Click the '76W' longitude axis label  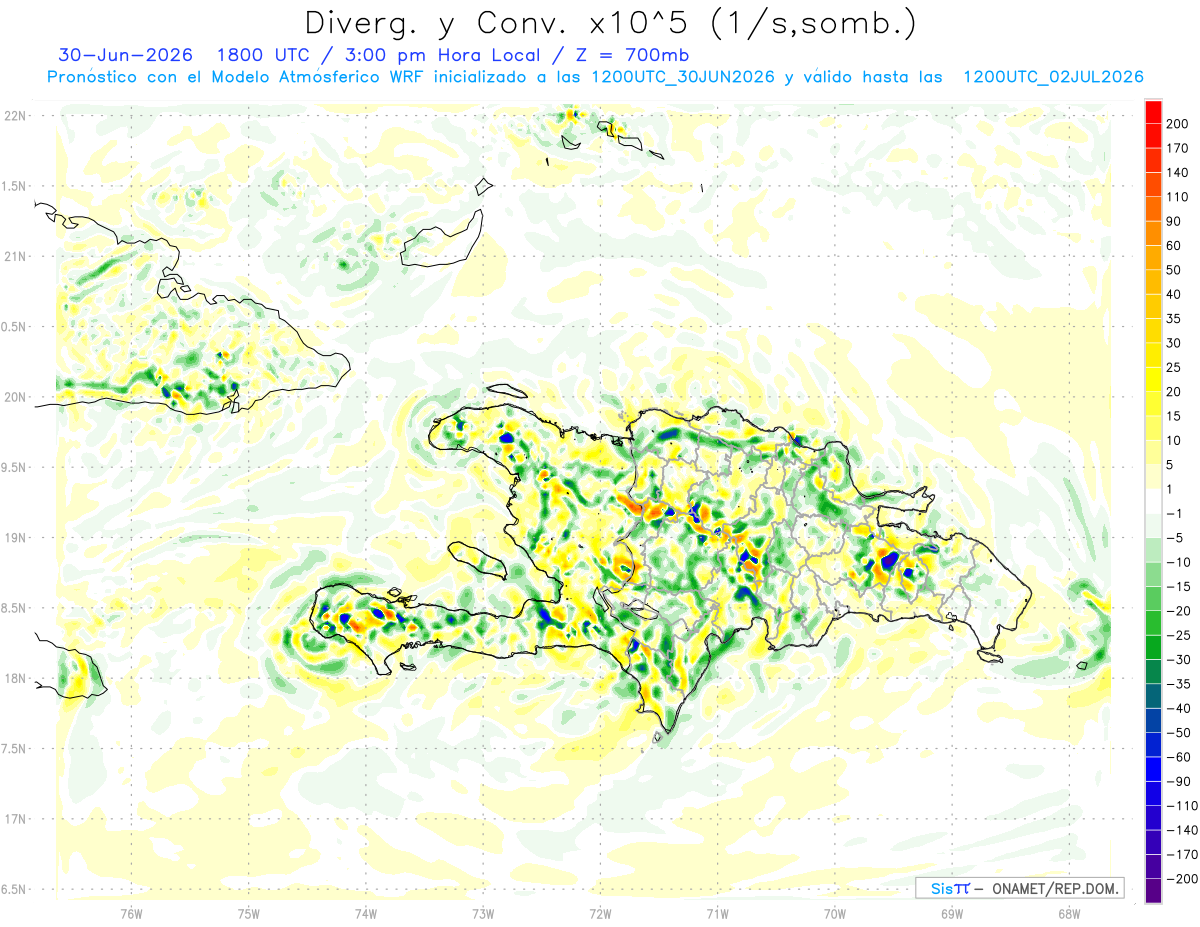click(x=131, y=912)
